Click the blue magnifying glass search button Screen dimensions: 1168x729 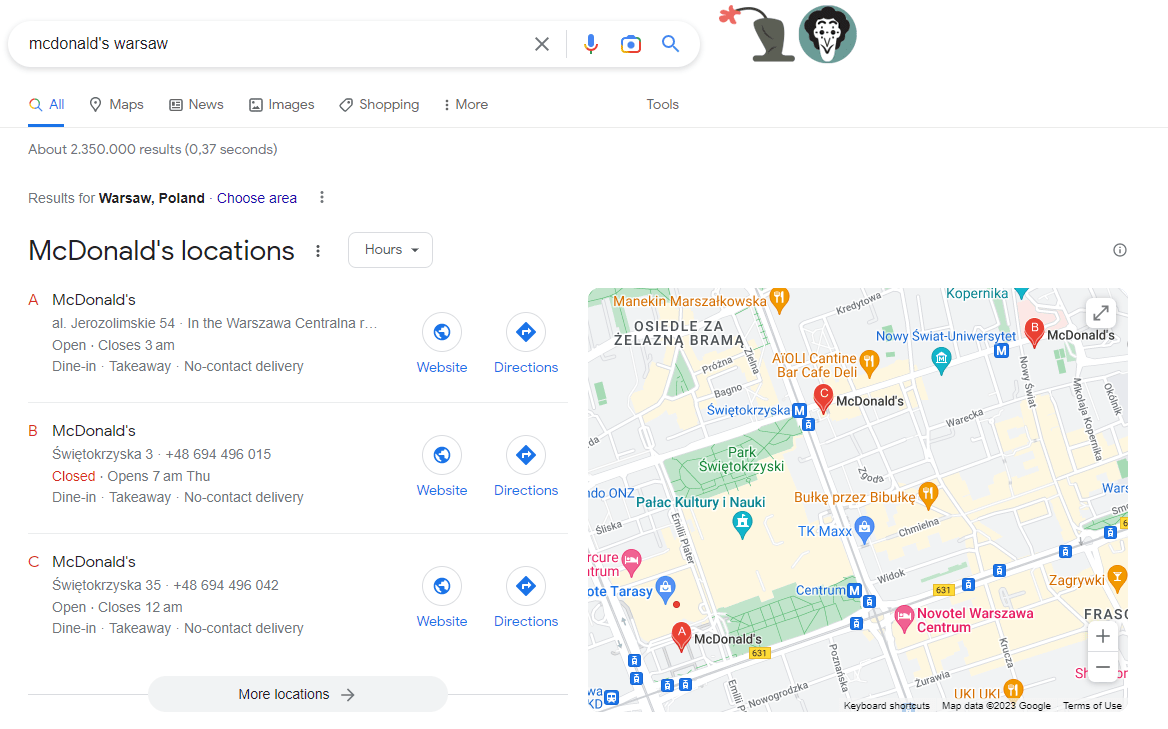670,44
